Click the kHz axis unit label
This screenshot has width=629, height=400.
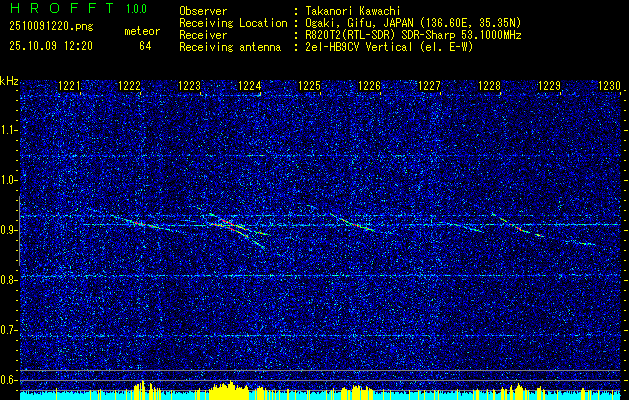tap(9, 81)
